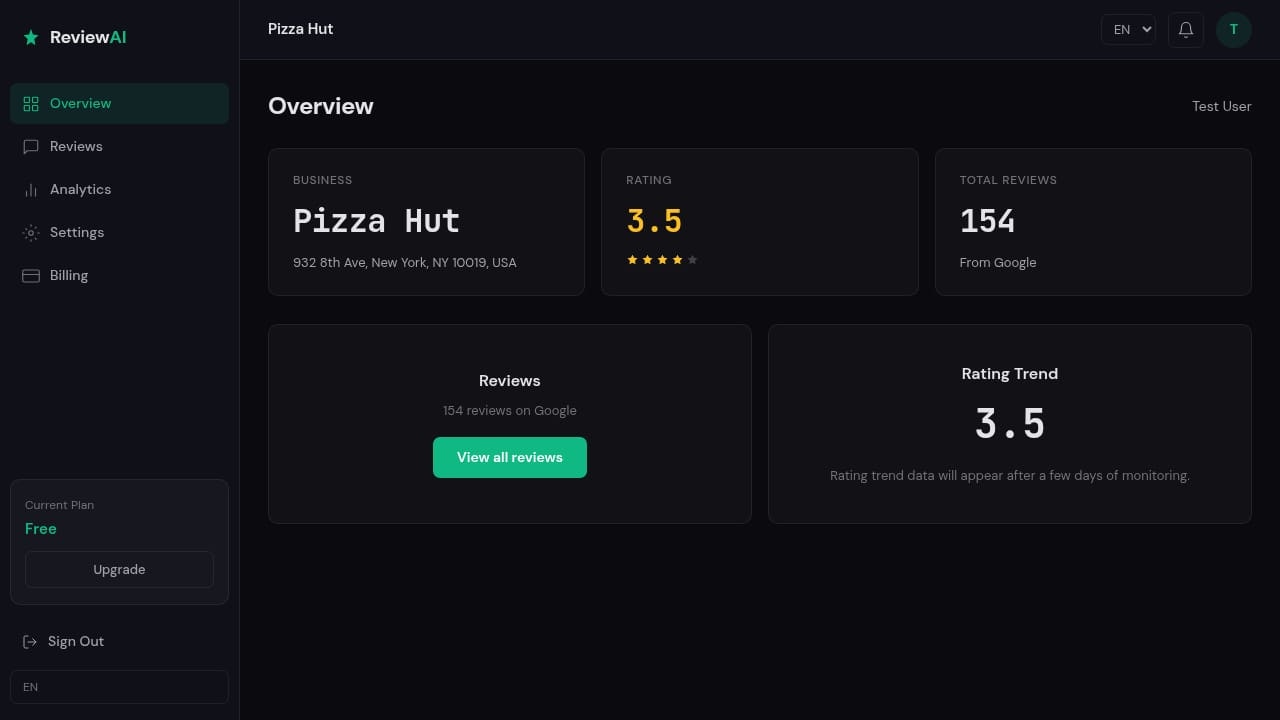Click the Overview page heading
The width and height of the screenshot is (1280, 720).
[321, 106]
